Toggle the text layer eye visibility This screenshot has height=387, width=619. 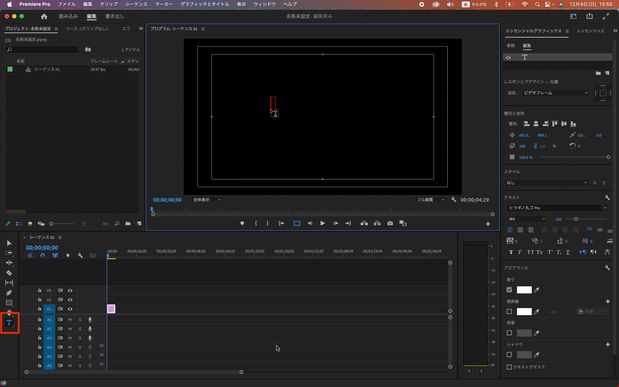pyautogui.click(x=508, y=58)
